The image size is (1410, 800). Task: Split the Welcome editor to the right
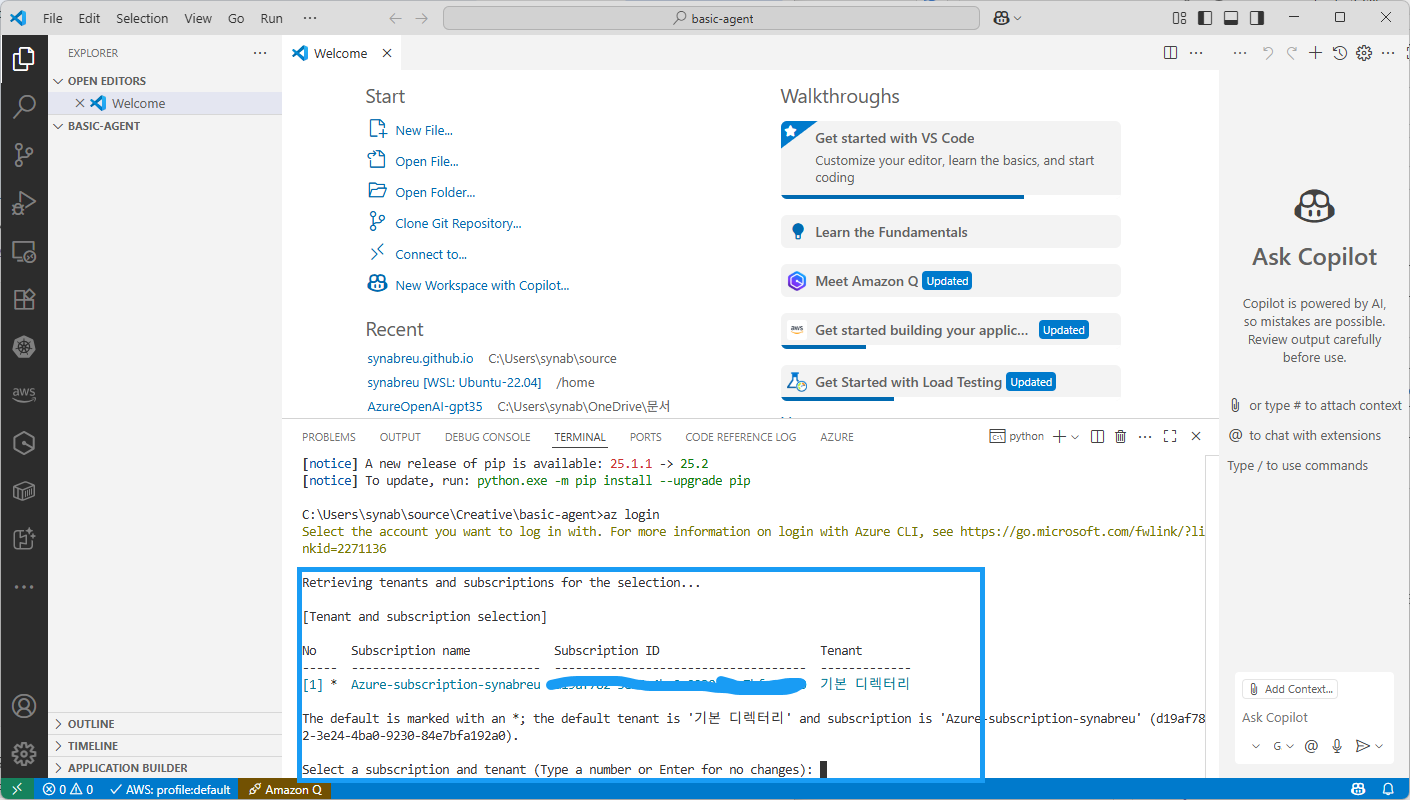coord(1170,53)
